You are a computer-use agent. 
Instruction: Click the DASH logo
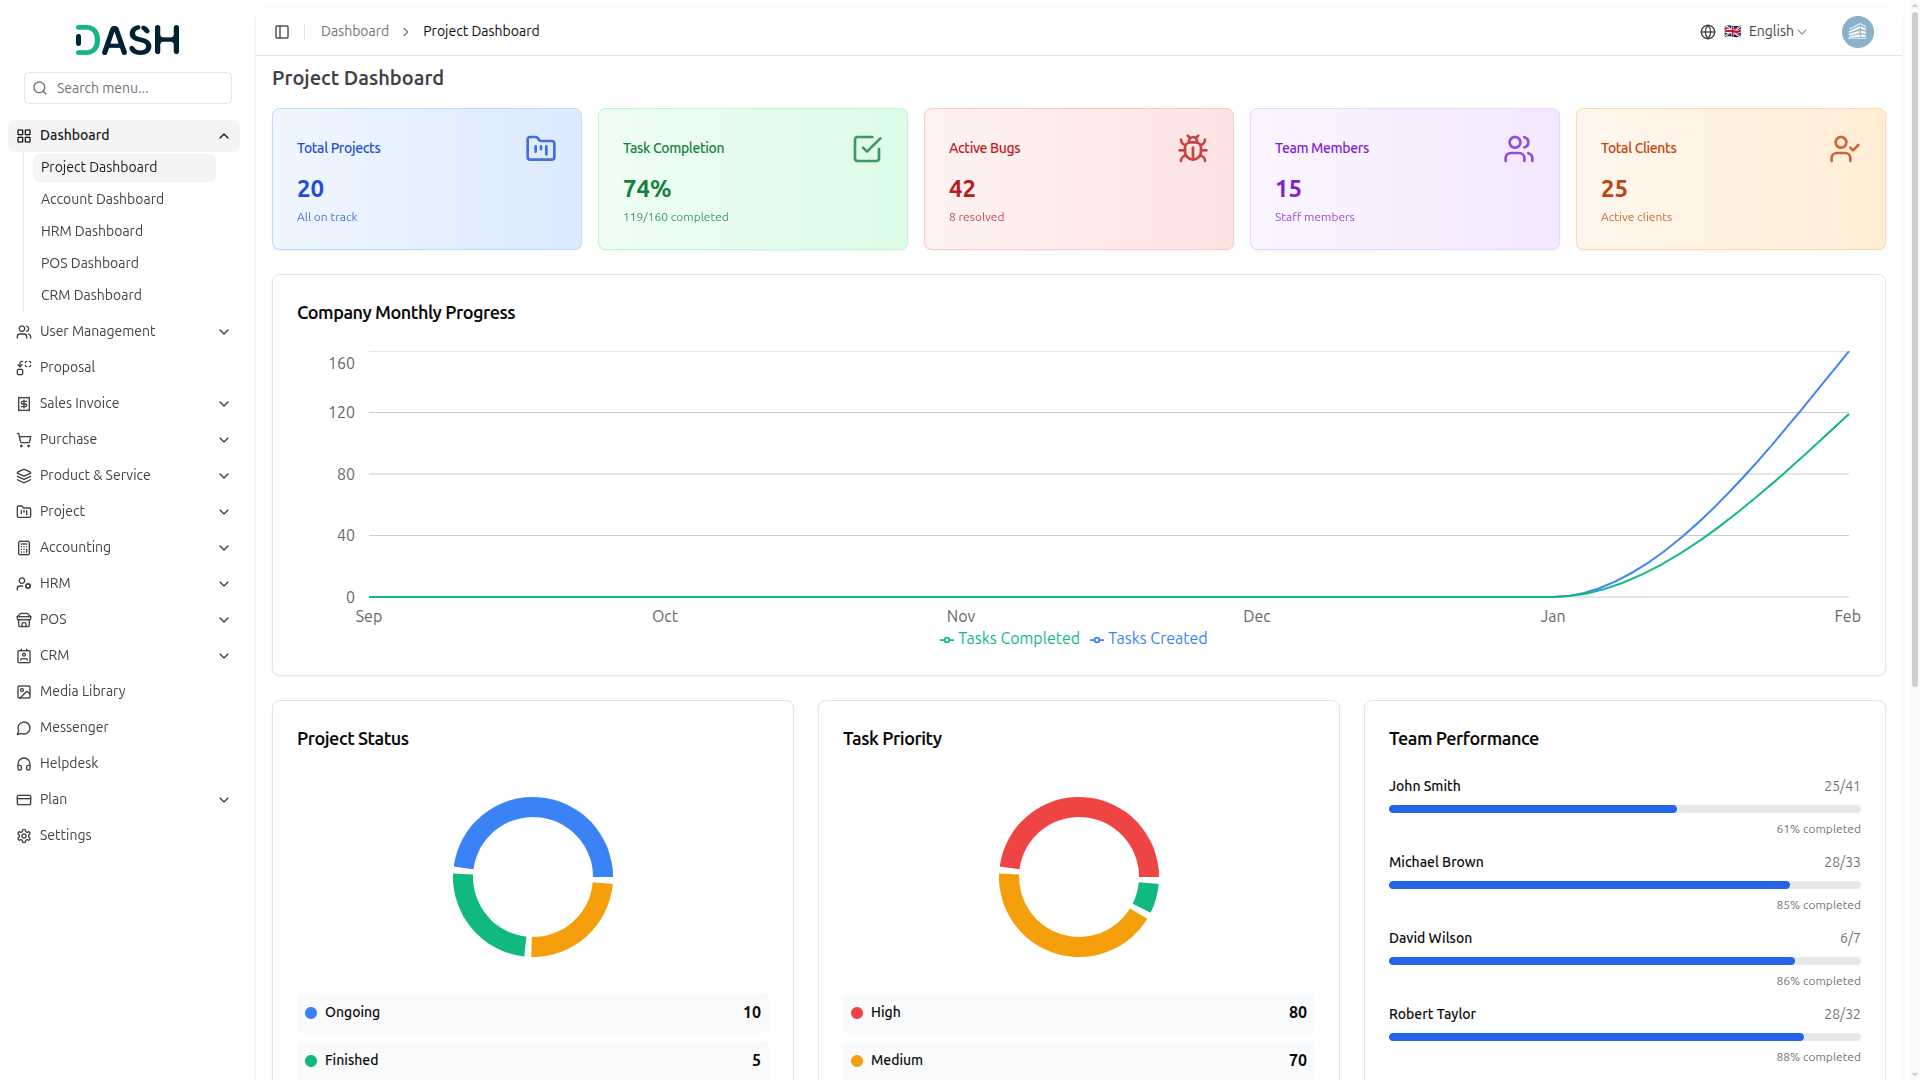(x=128, y=40)
